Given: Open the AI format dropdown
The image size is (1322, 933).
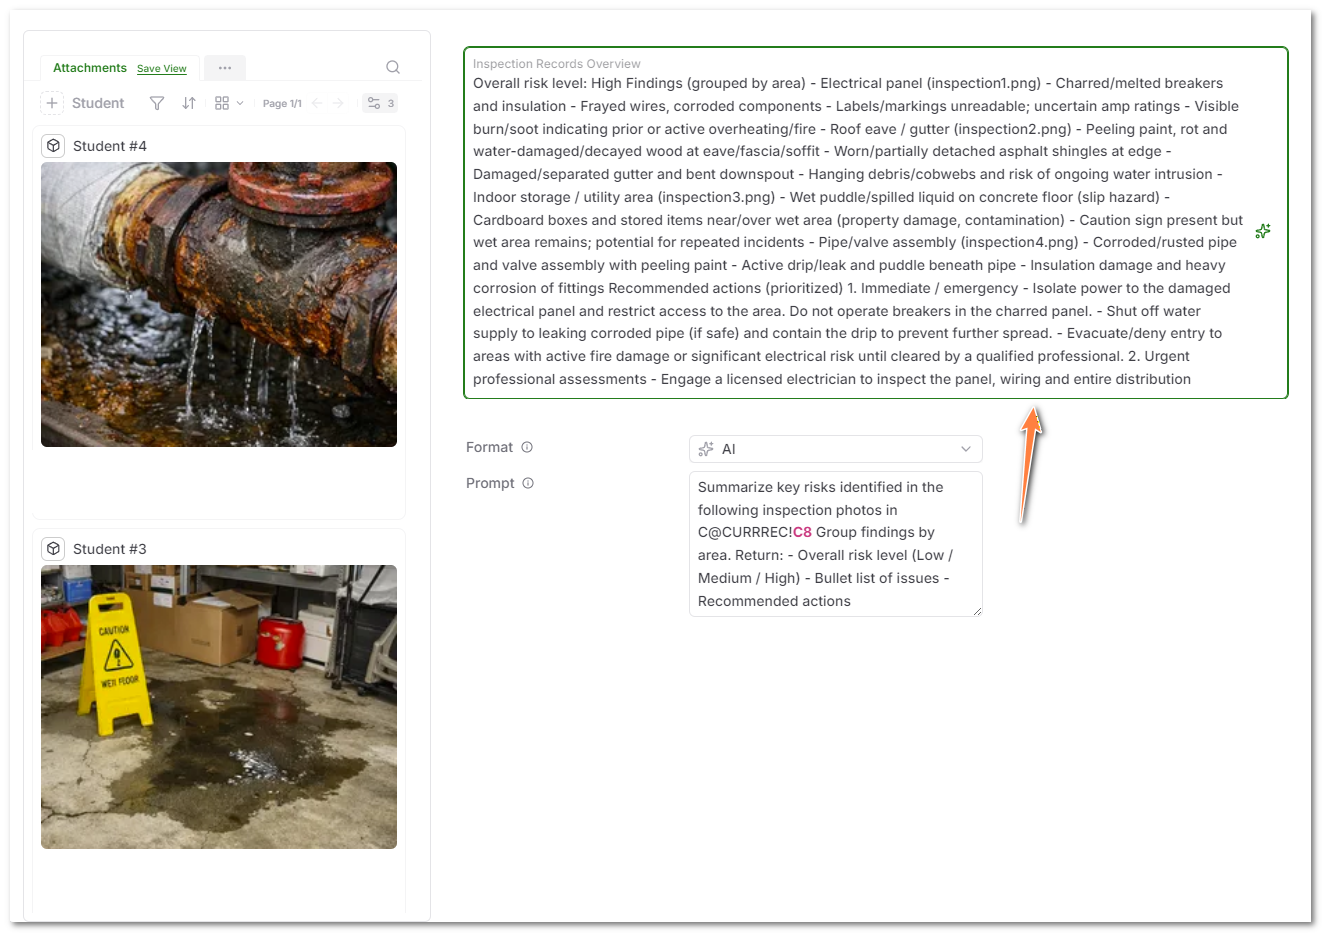Looking at the screenshot, I should tap(835, 448).
